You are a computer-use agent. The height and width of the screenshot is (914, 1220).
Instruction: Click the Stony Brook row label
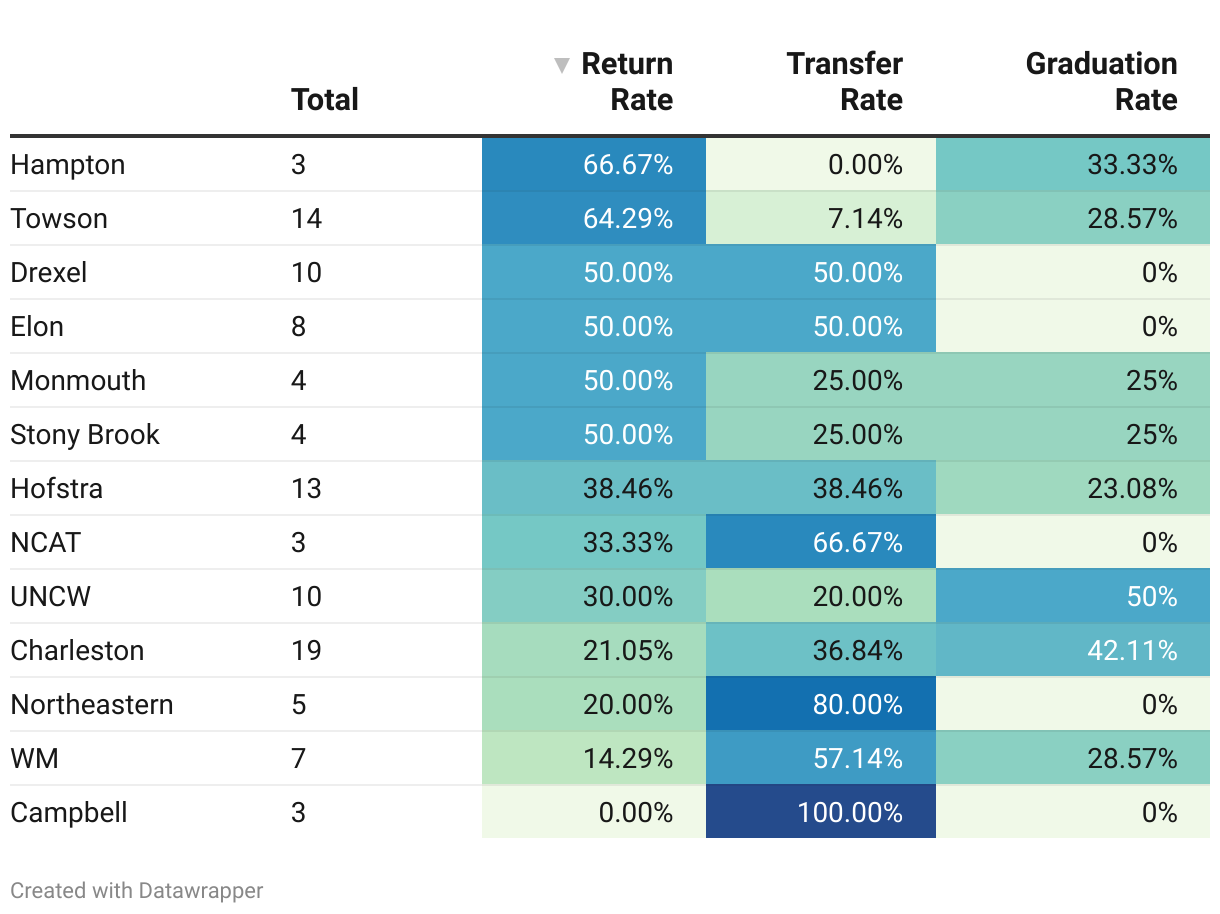[85, 434]
